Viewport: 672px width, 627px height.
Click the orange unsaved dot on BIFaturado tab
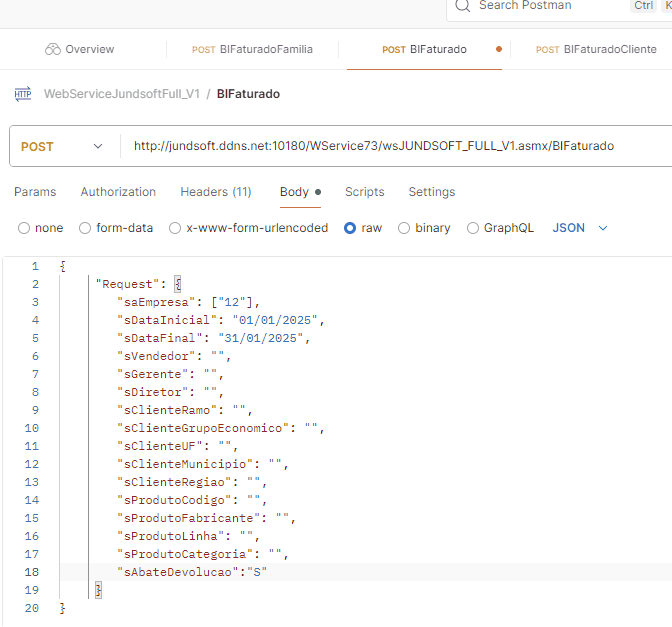point(498,49)
